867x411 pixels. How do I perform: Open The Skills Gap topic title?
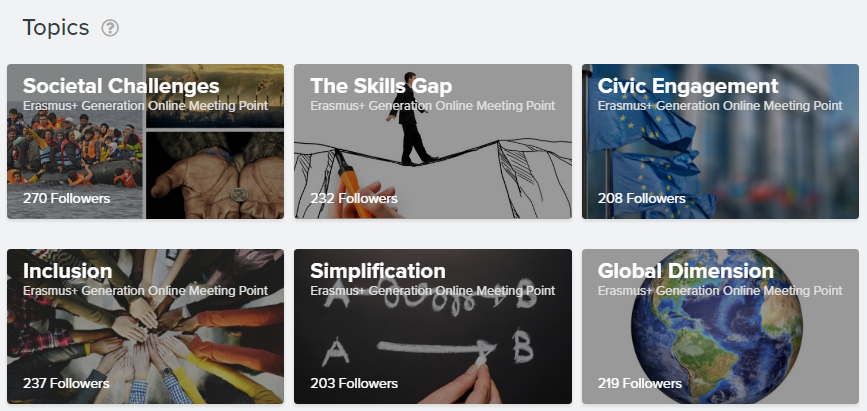[x=381, y=86]
